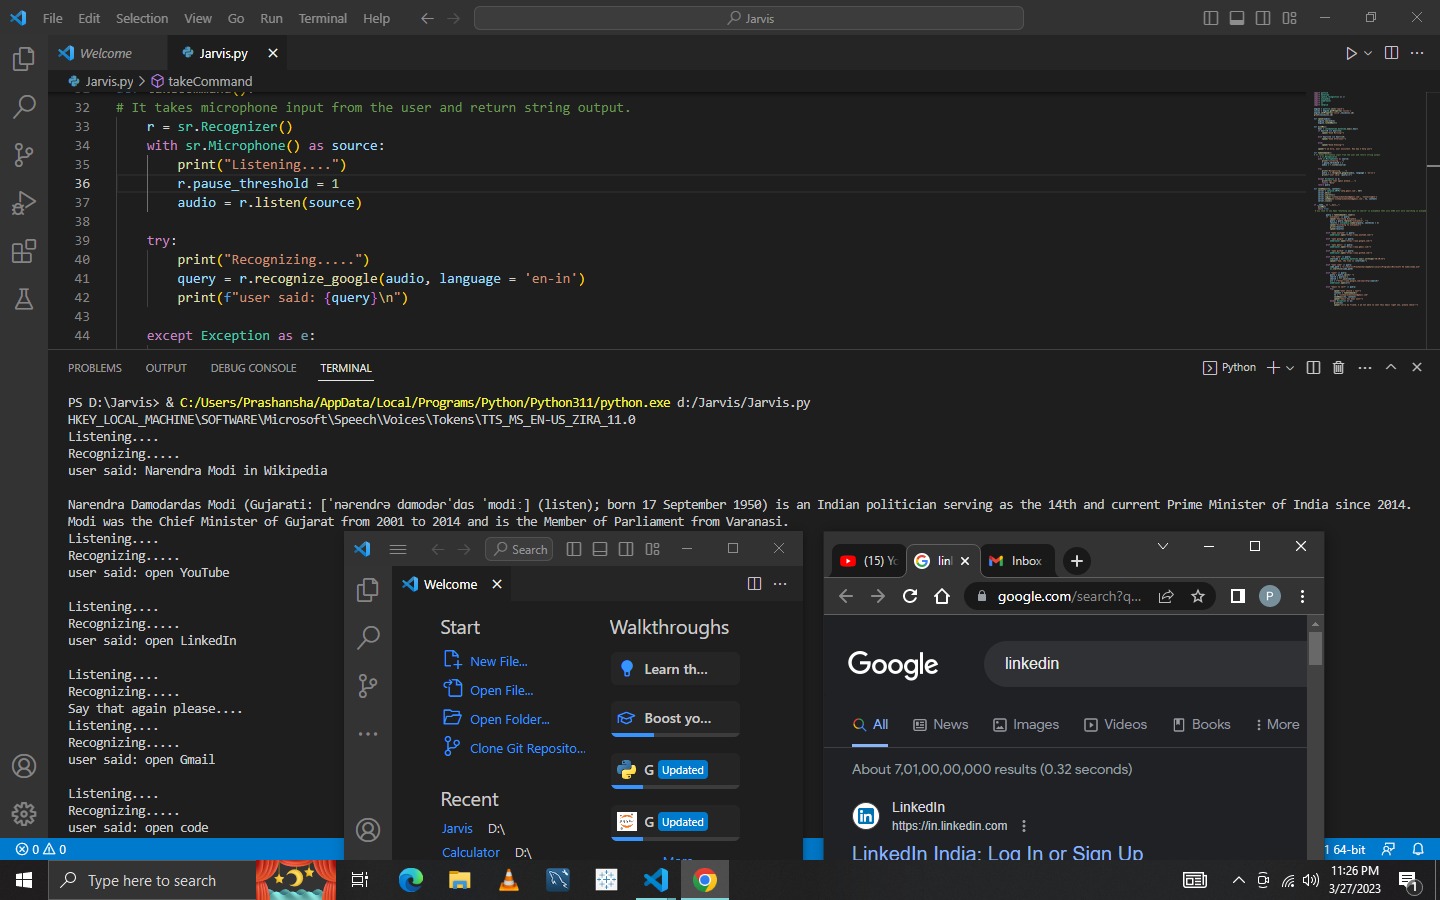
Task: Open the Terminal menu
Action: click(321, 18)
